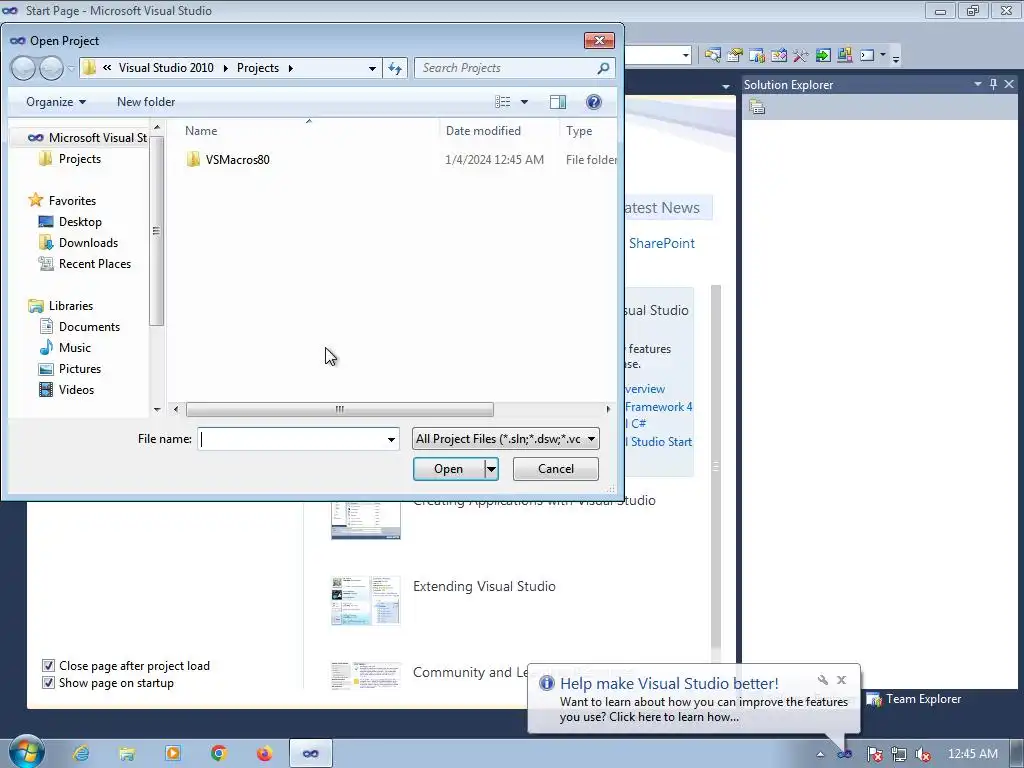Screen dimensions: 1024x768
Task: Click Start Page green arrow toolbar icon
Action: tap(823, 55)
